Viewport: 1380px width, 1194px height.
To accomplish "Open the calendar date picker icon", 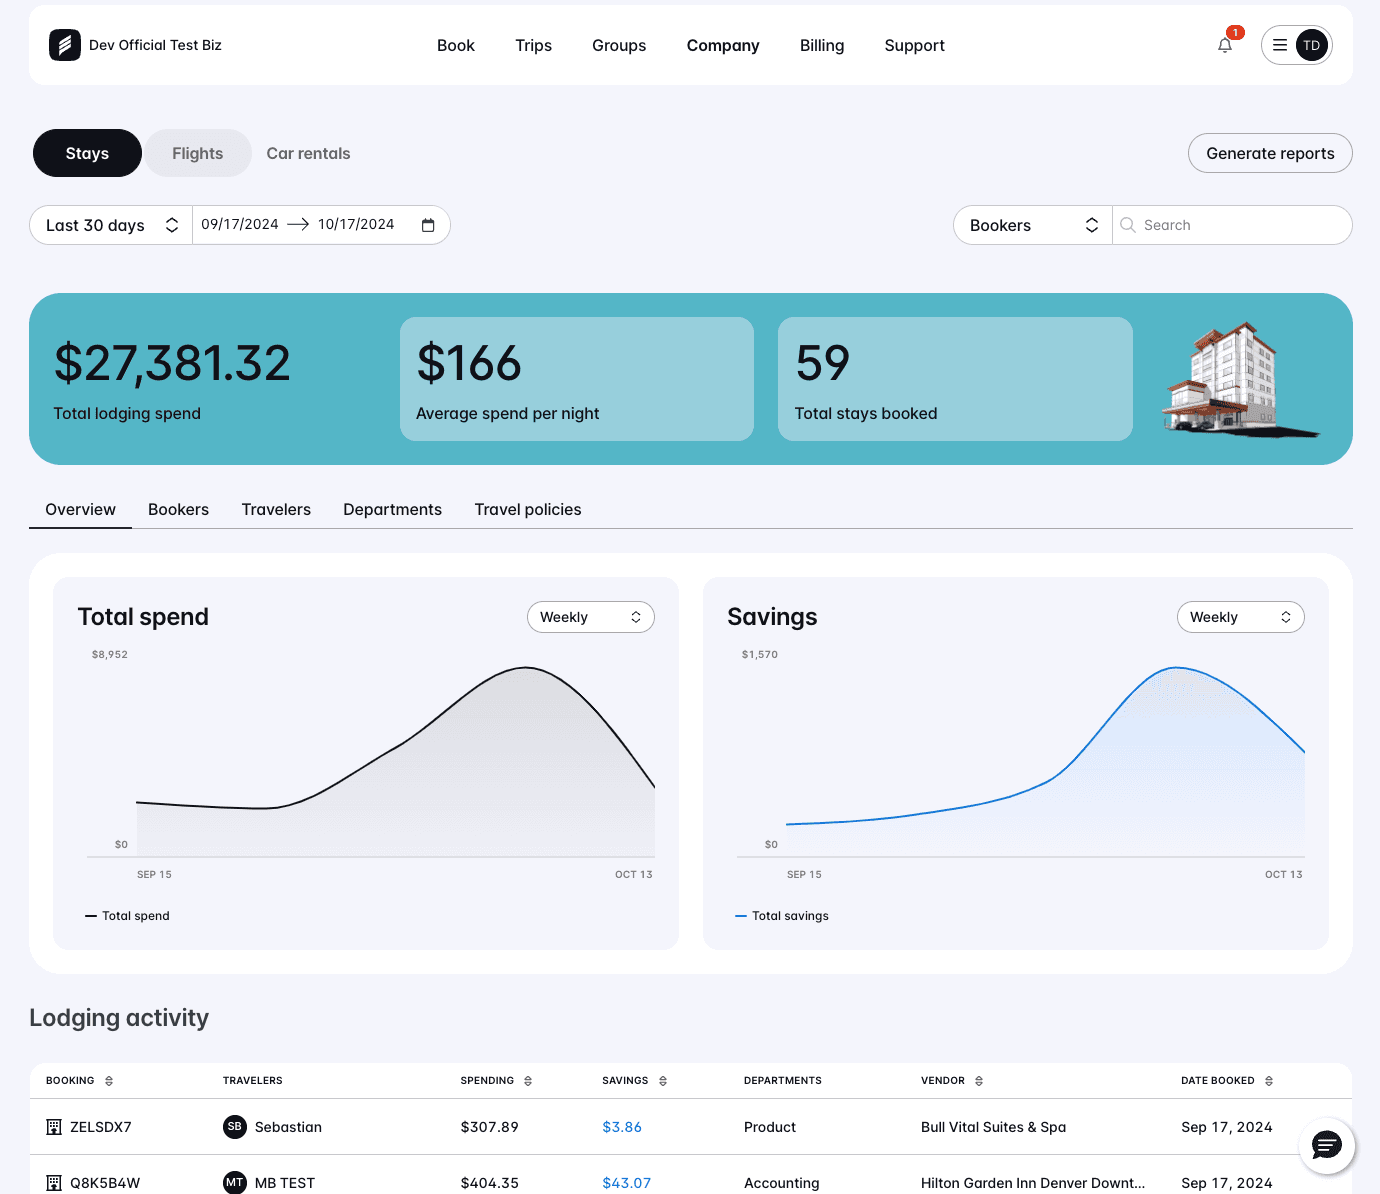I will (x=428, y=225).
